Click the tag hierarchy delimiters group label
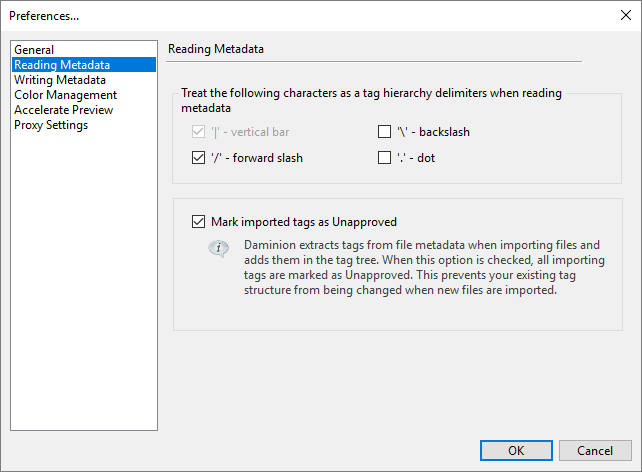This screenshot has height=472, width=642. (x=370, y=100)
